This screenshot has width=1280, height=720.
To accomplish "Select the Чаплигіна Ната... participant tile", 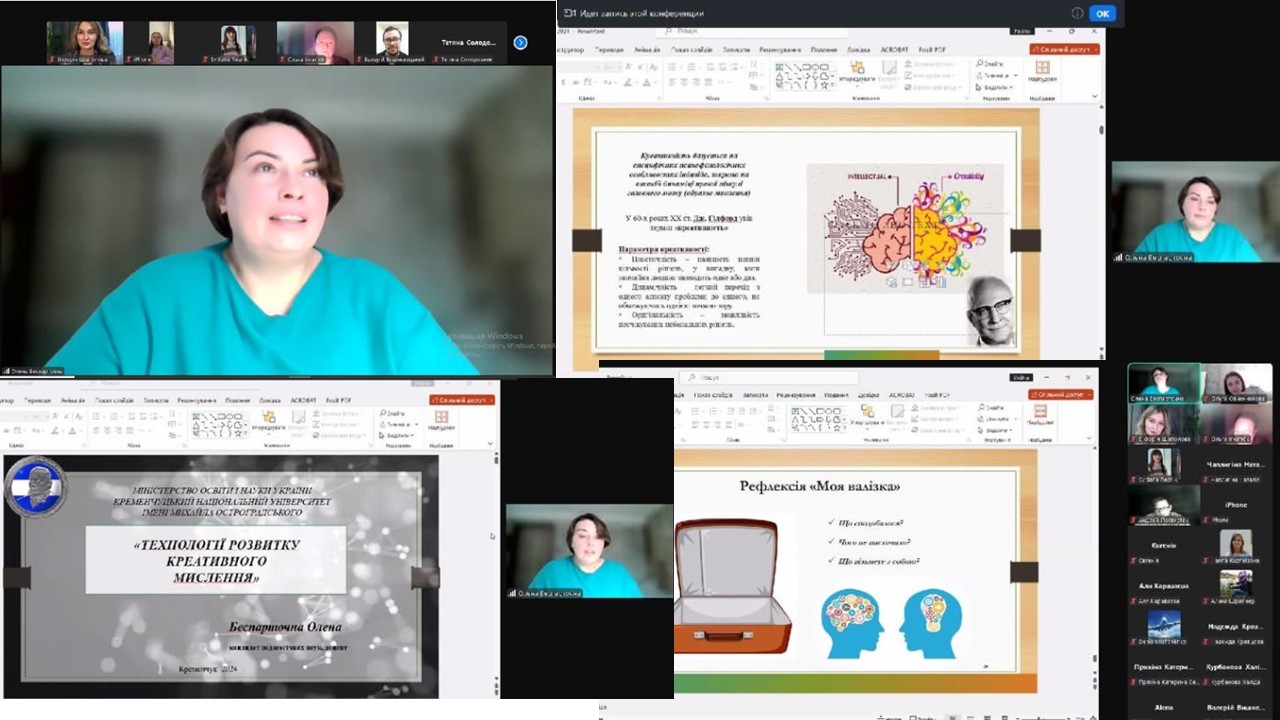I will (x=1237, y=465).
